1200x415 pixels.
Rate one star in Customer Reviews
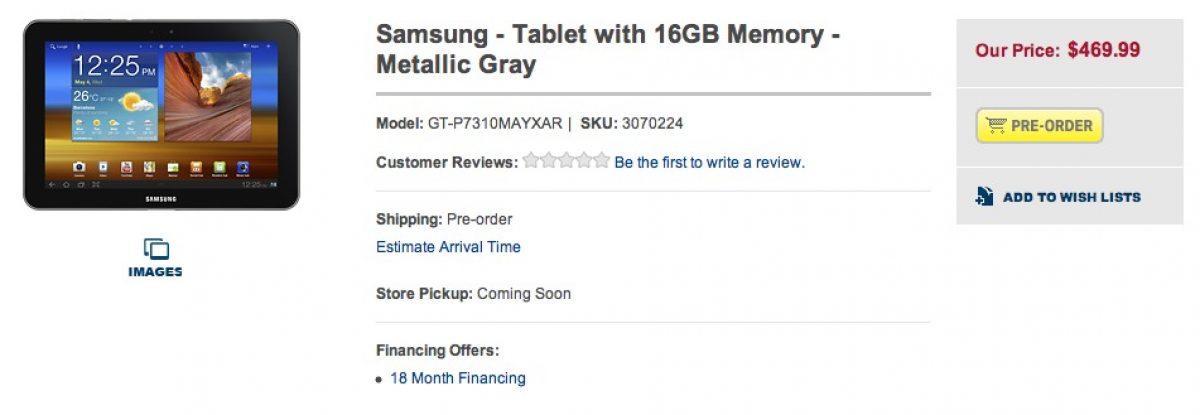tap(531, 161)
